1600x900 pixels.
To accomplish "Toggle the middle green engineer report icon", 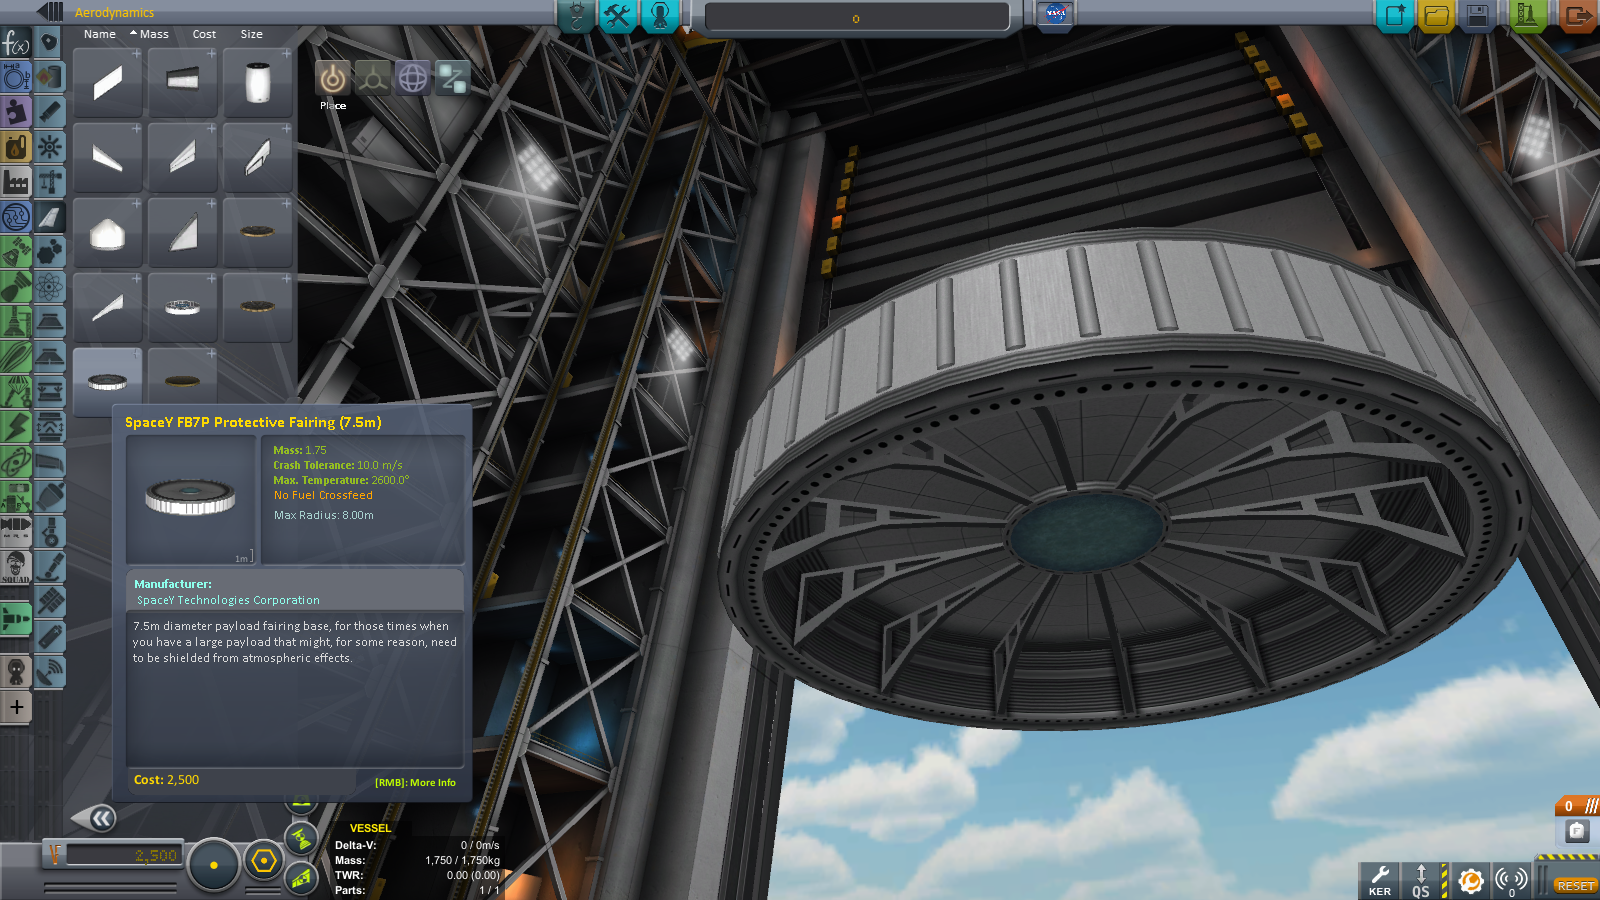I will (300, 840).
